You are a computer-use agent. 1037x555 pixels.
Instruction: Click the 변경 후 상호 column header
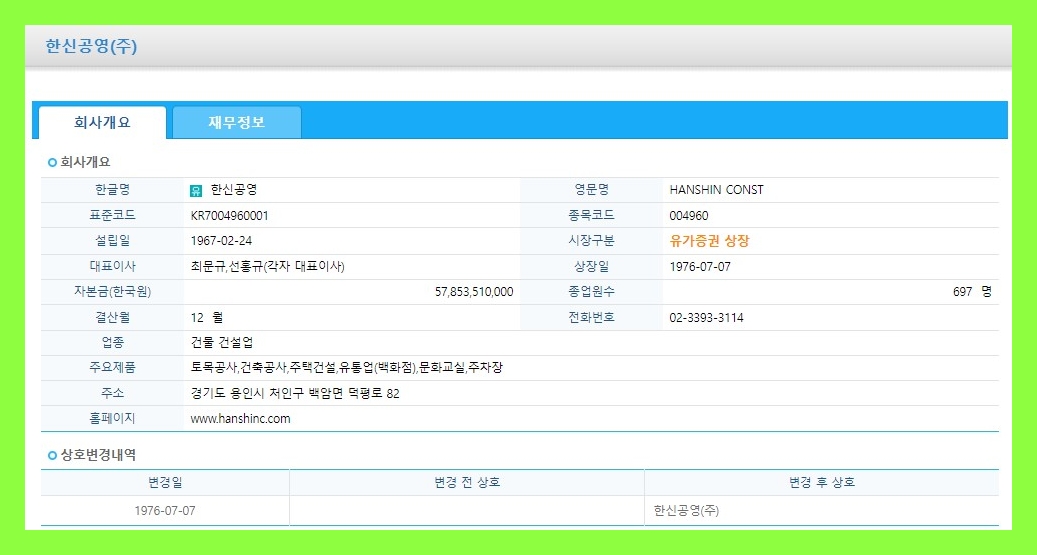click(821, 483)
